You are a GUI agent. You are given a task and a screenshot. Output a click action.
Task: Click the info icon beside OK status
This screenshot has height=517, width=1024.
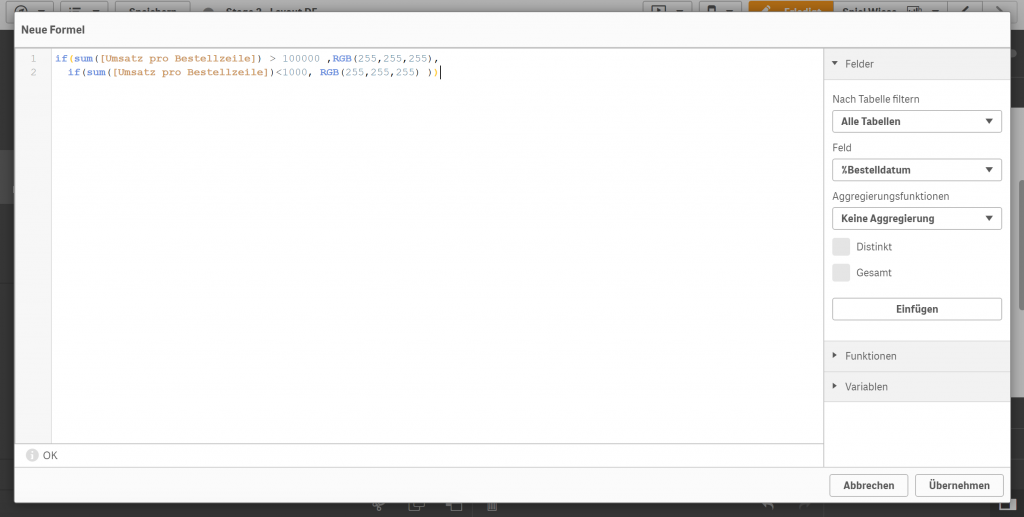click(x=32, y=455)
